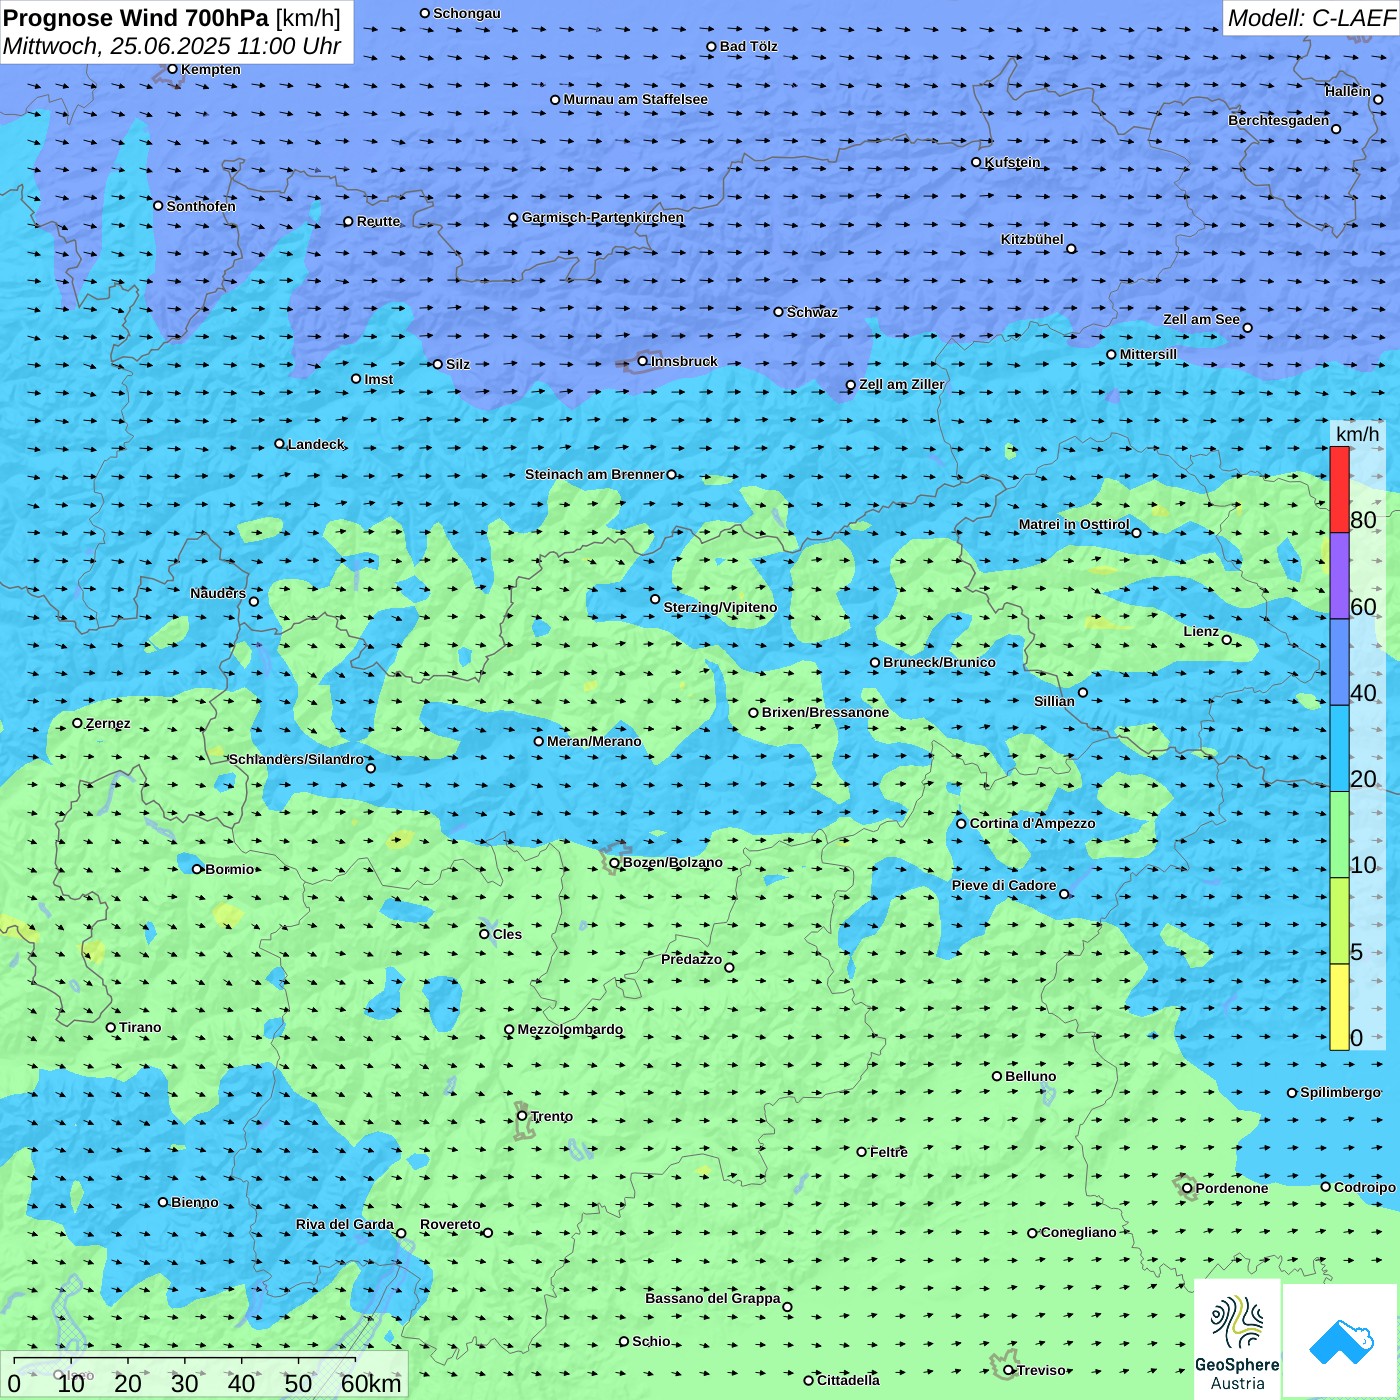The image size is (1400, 1400).
Task: Click the 'Tirano' label
Action: (140, 1027)
